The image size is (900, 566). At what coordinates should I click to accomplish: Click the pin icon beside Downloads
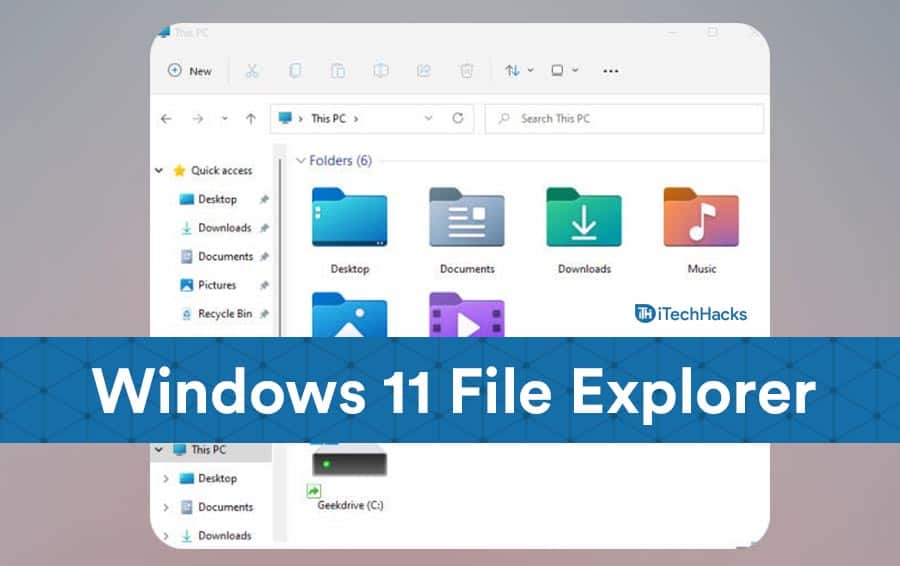(264, 228)
